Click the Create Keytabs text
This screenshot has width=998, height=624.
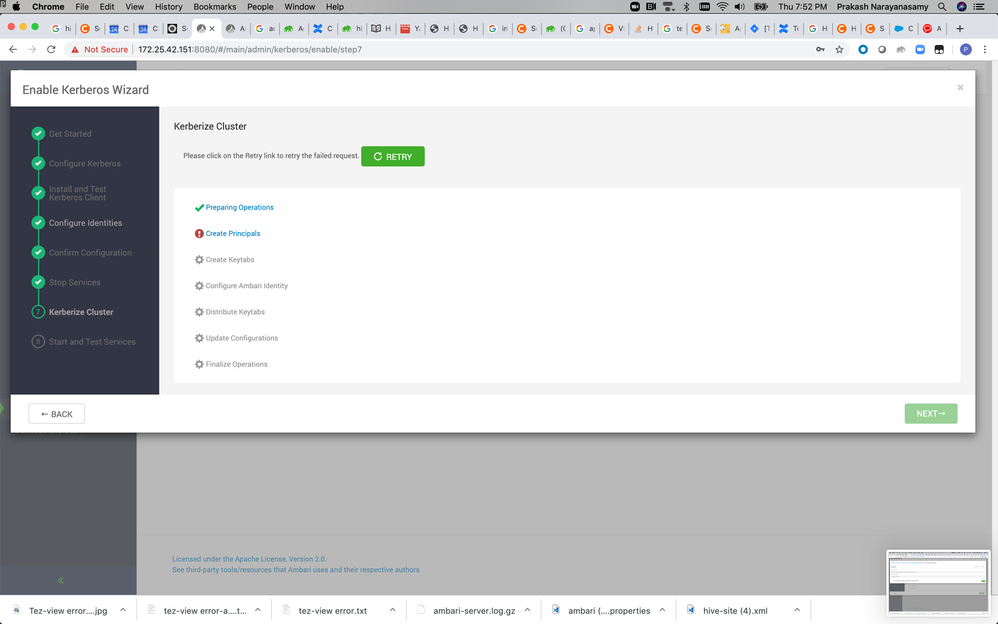pos(230,260)
